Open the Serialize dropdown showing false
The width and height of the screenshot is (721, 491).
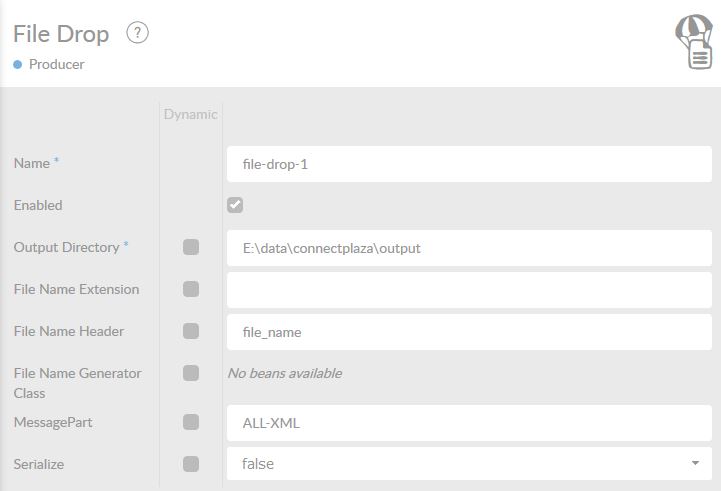pyautogui.click(x=469, y=464)
